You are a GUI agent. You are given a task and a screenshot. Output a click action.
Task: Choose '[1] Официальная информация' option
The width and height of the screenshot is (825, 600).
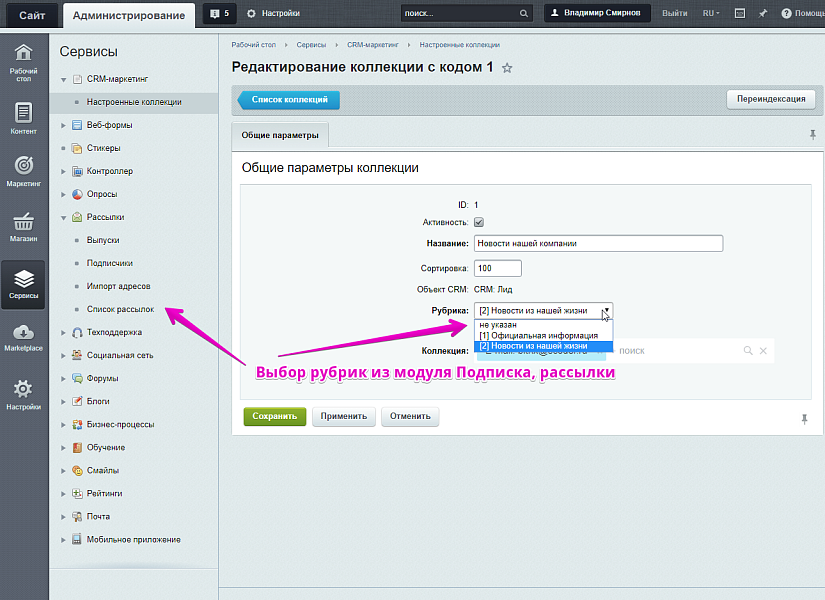tap(538, 335)
